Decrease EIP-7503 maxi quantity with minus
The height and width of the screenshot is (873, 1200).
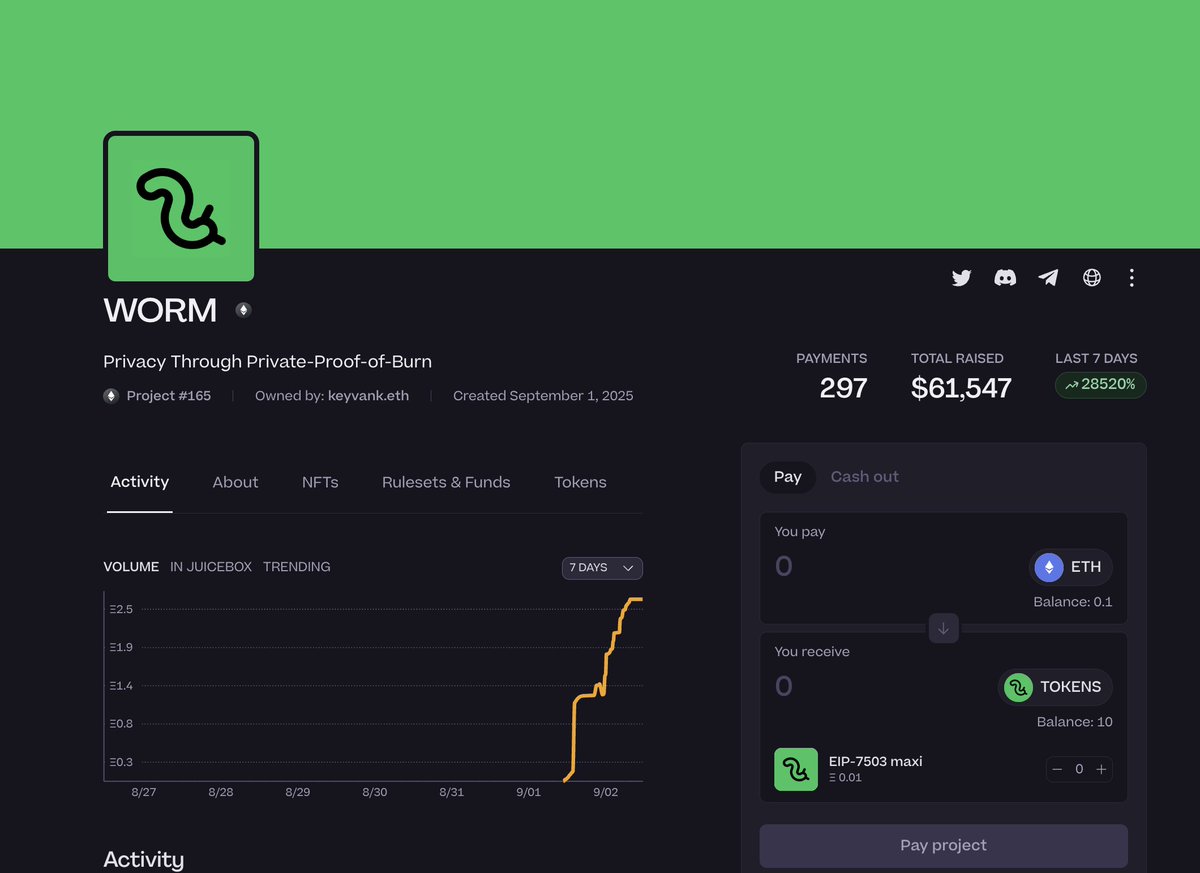click(1057, 769)
